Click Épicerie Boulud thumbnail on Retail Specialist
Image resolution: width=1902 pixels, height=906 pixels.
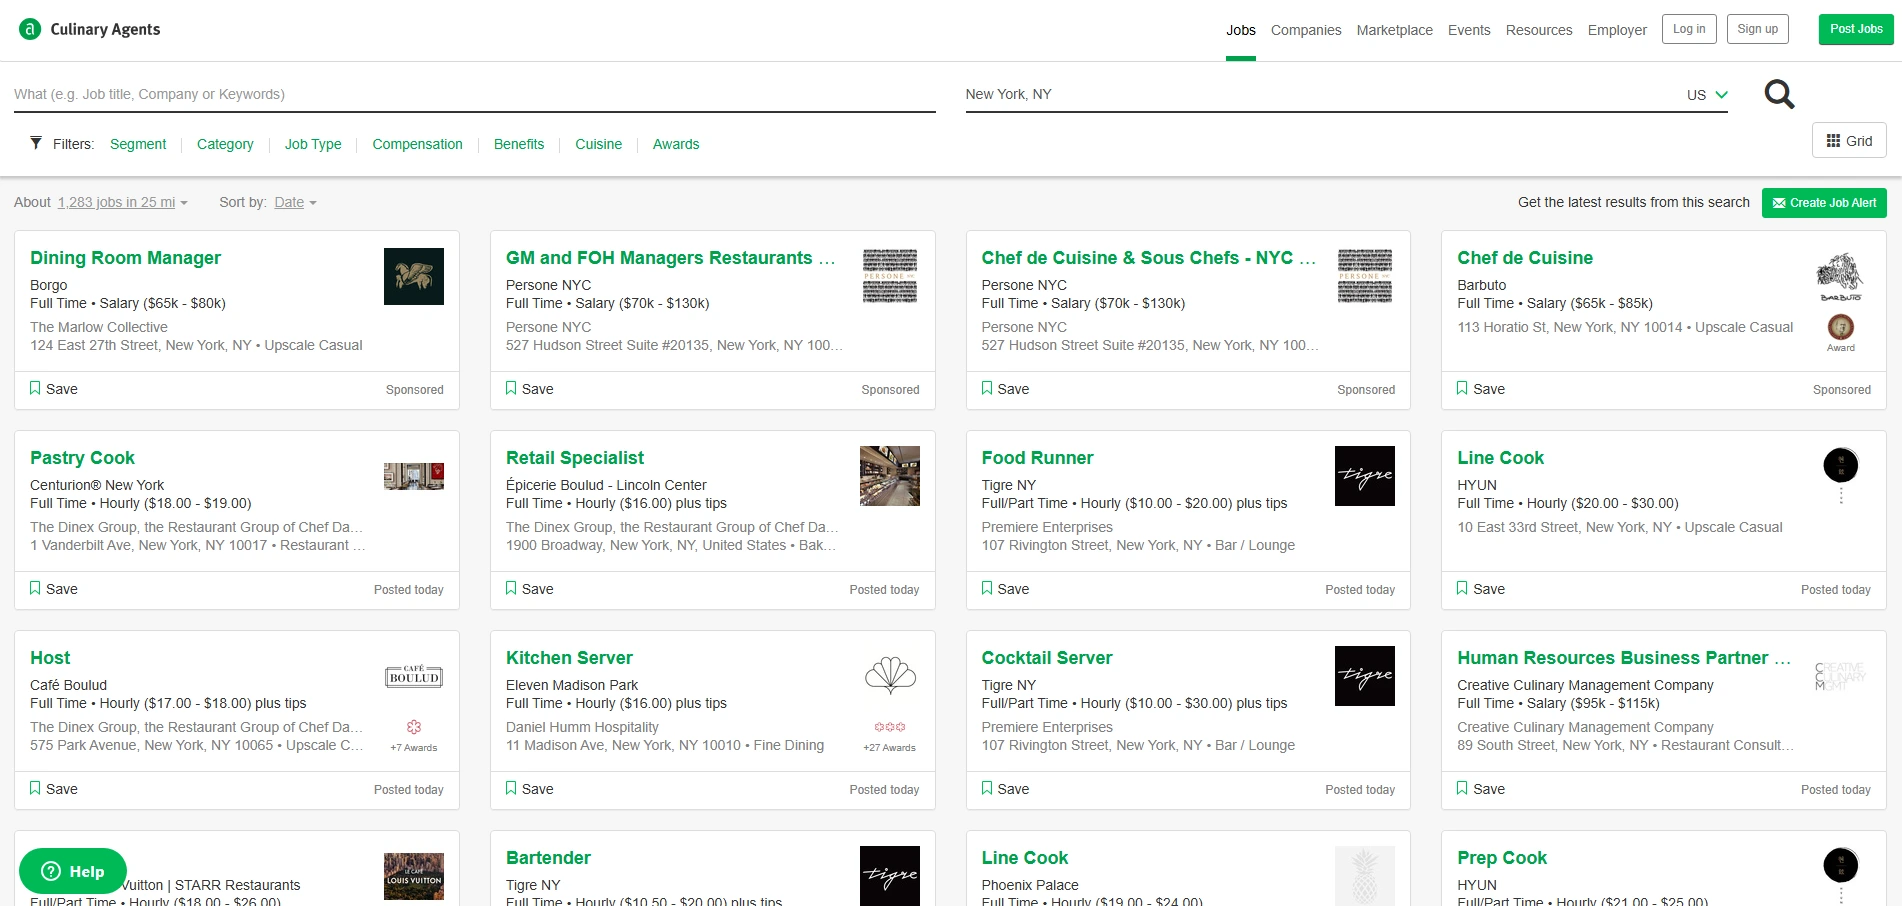(889, 476)
